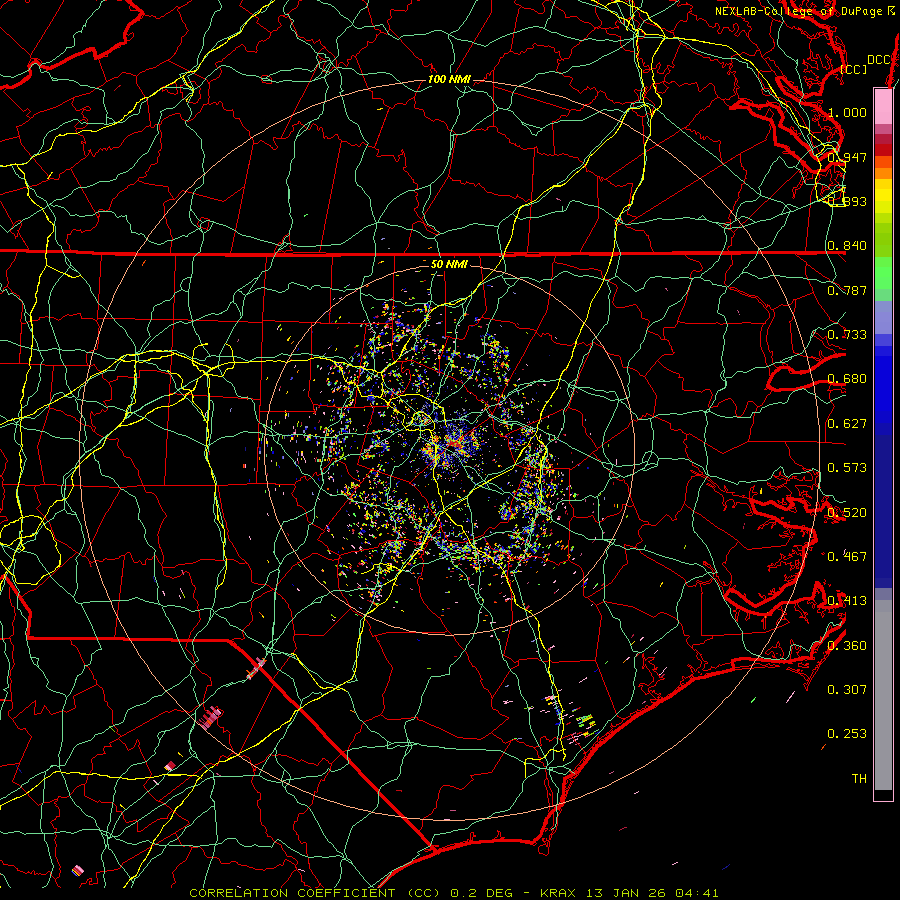900x900 pixels.
Task: Click the 0.947 legend value
Action: click(x=847, y=157)
